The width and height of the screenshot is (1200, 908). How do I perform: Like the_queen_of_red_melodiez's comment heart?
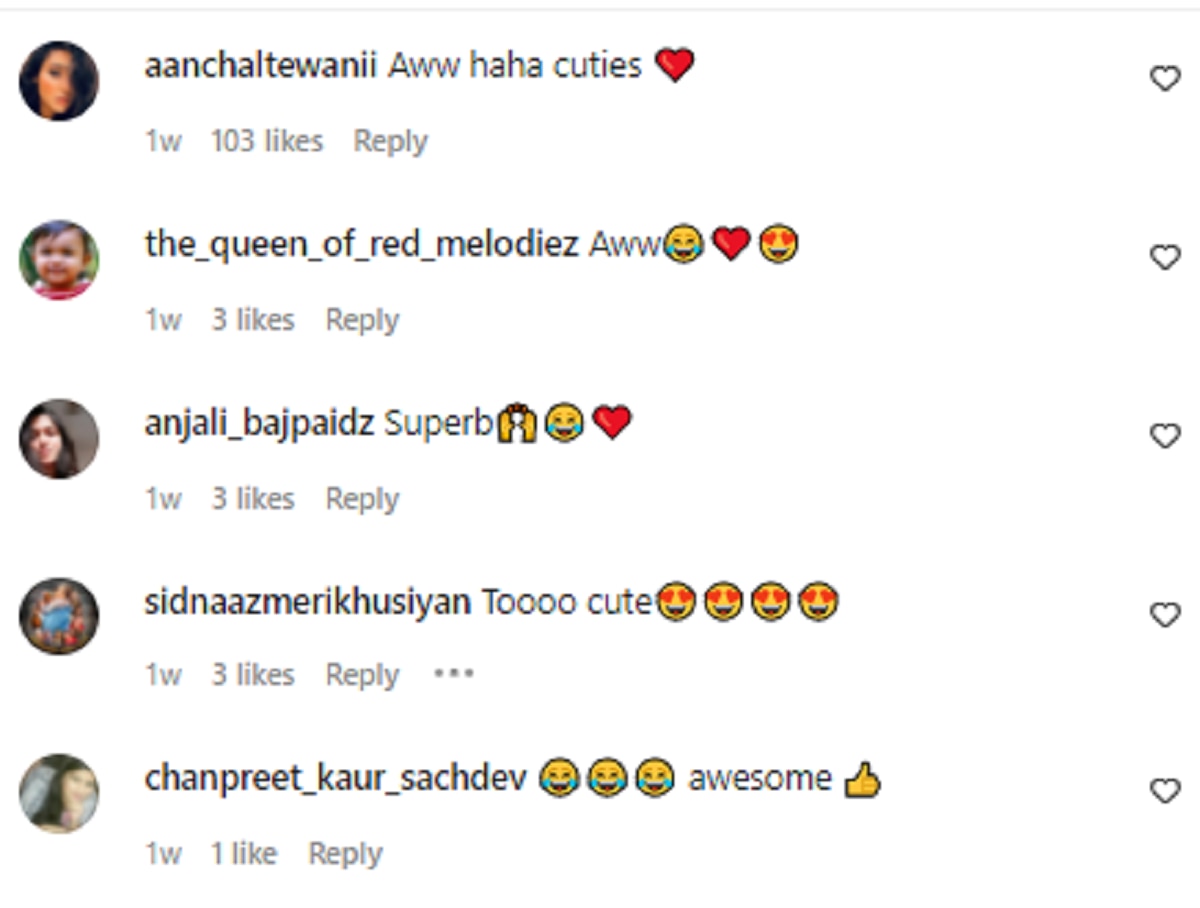[x=1165, y=258]
